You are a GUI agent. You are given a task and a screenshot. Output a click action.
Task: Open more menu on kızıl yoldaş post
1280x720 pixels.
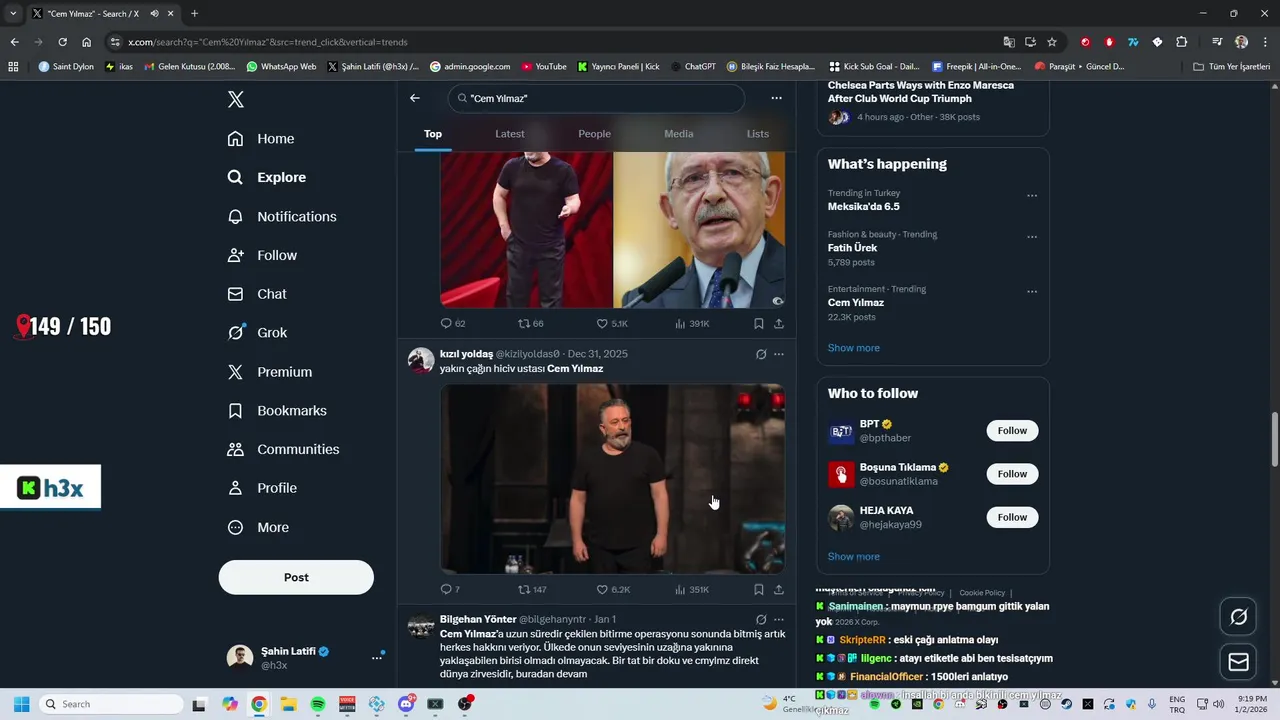[x=779, y=354]
